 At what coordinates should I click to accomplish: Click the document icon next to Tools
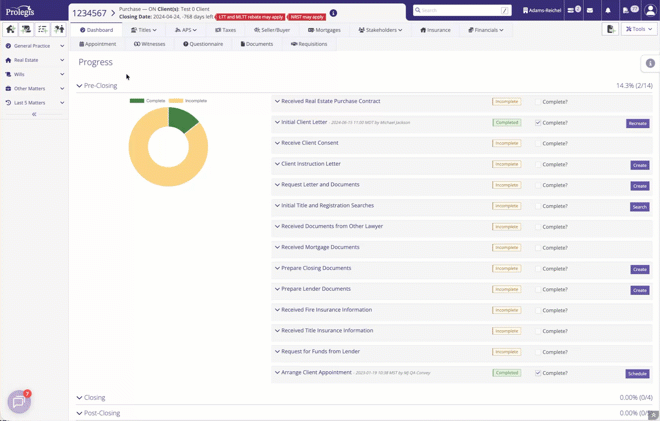(x=610, y=29)
